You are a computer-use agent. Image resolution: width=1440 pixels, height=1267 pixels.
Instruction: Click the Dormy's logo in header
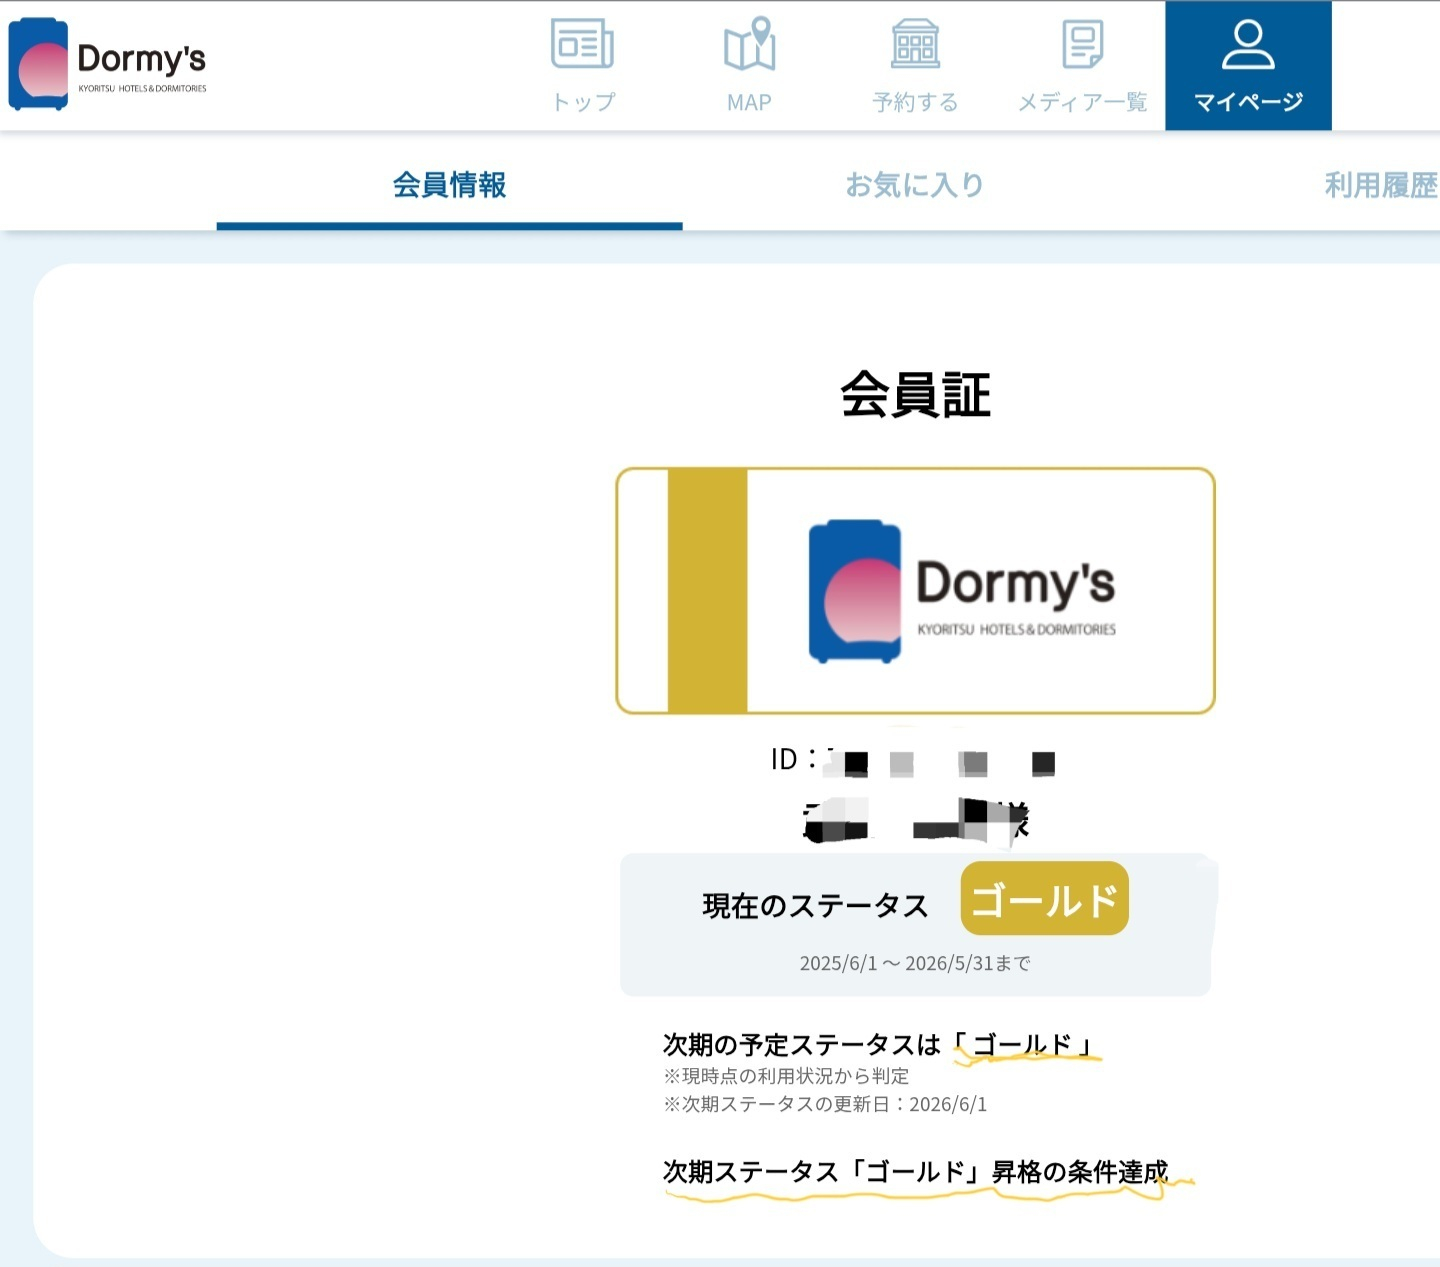108,64
